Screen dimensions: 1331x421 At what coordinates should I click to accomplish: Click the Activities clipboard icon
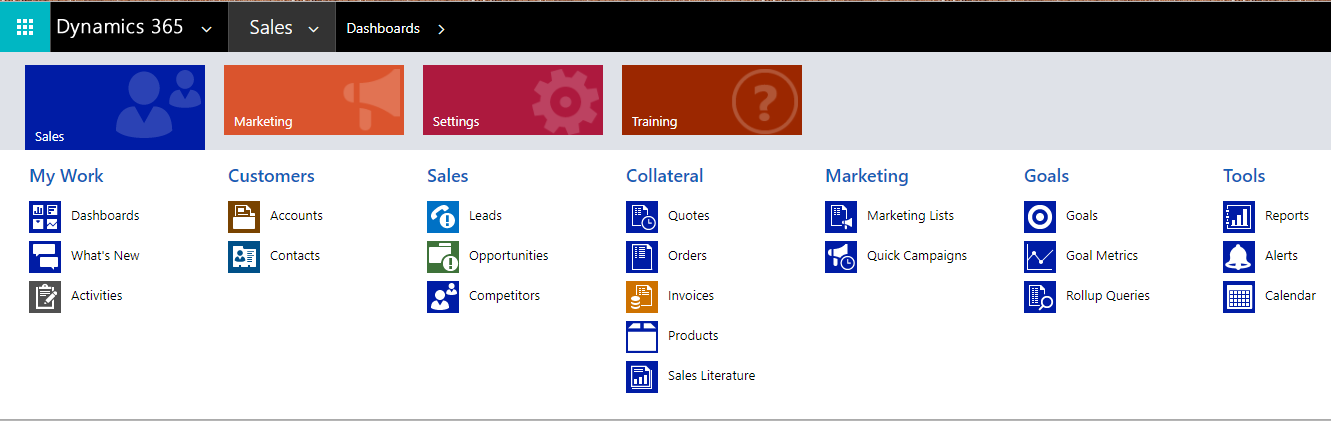45,296
